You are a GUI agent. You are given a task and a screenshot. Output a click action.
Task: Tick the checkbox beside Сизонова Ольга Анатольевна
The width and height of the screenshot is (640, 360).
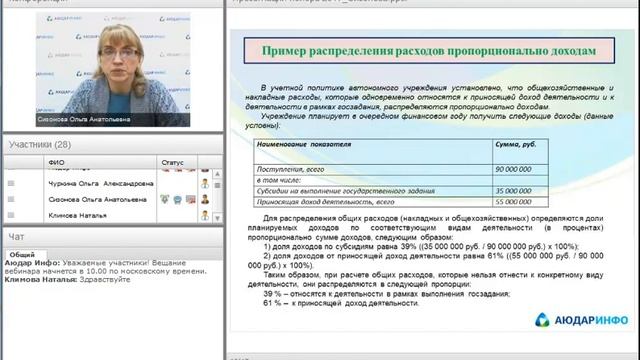11,199
